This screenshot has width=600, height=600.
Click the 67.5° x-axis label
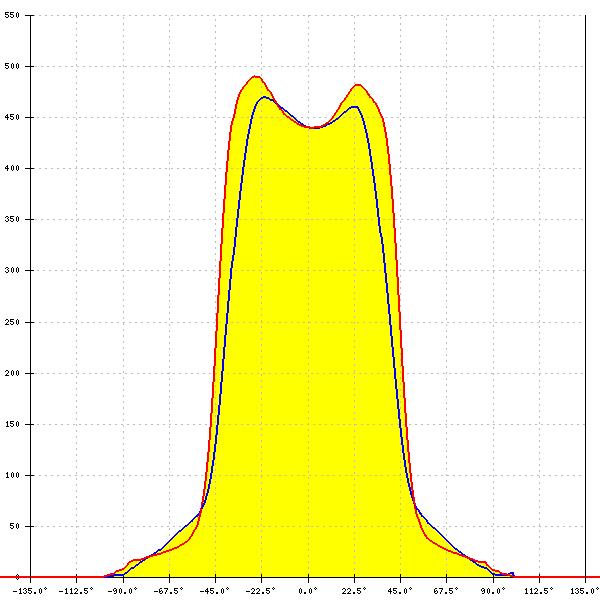point(447,591)
